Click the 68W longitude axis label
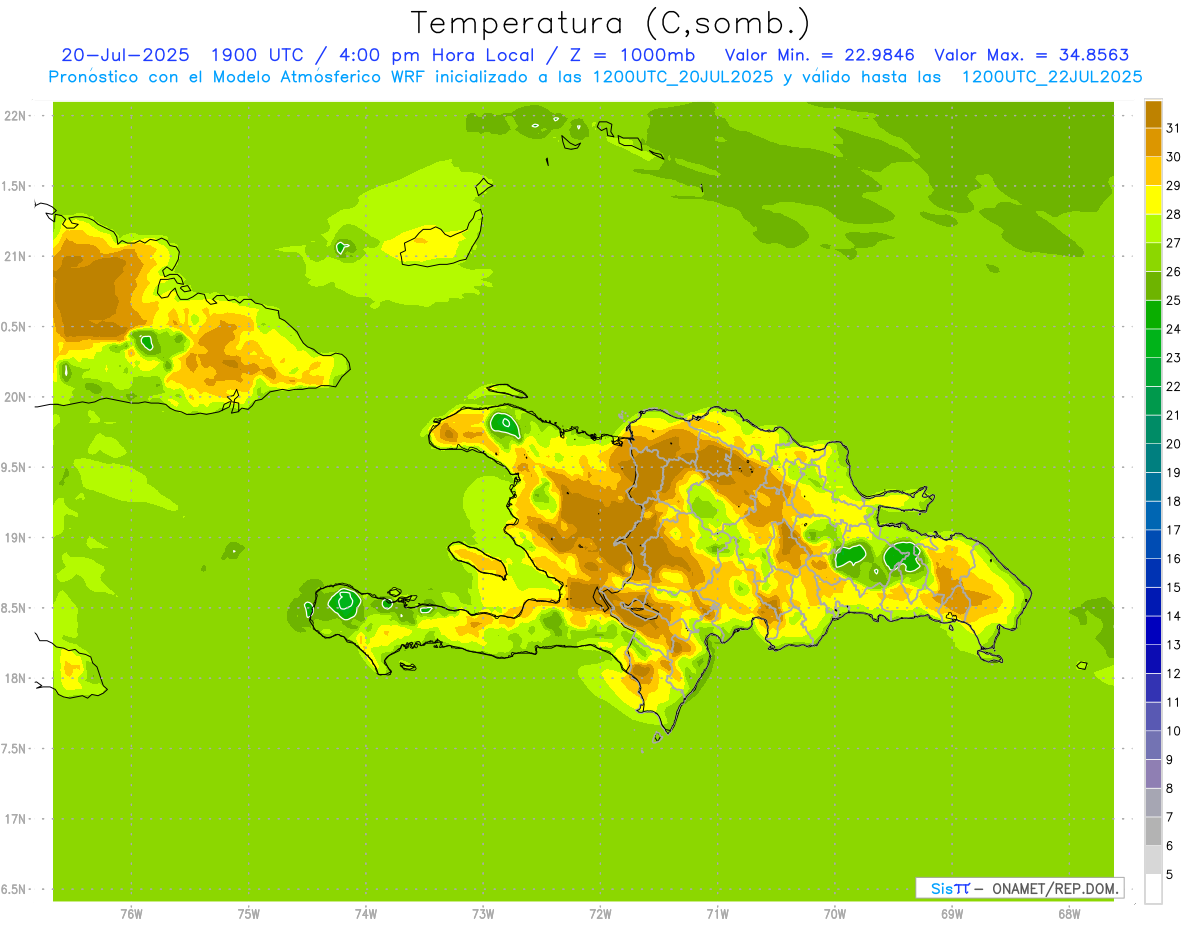 (x=1068, y=913)
